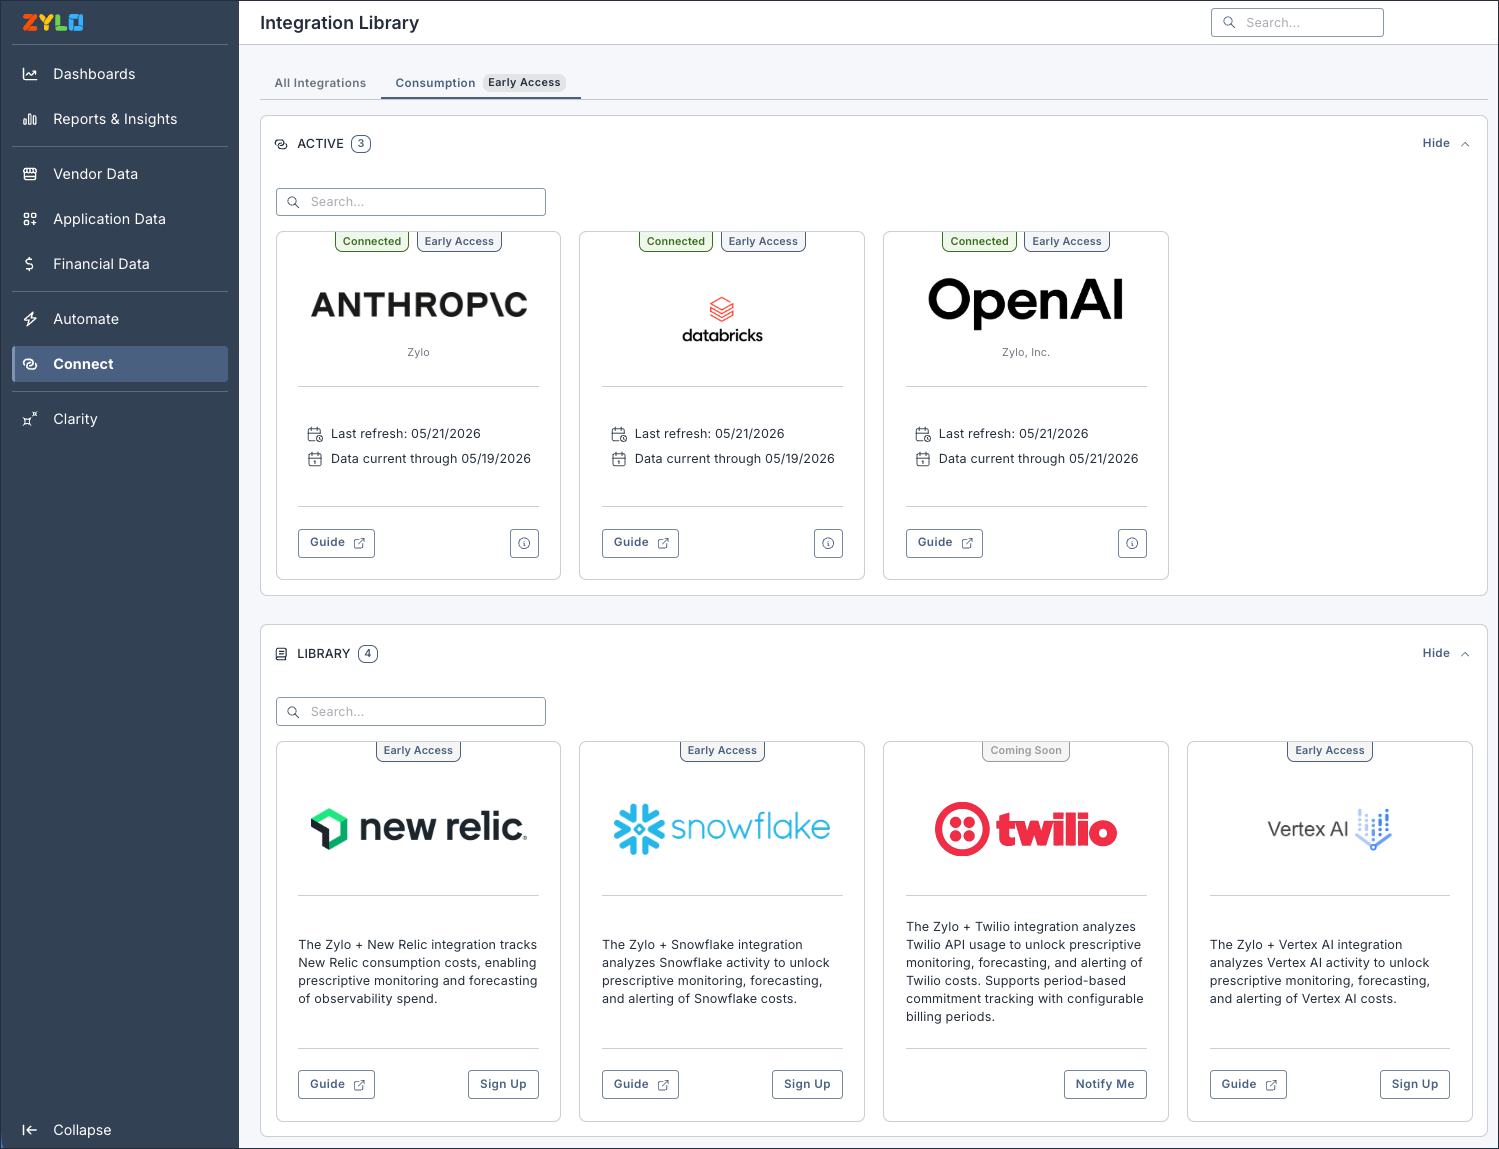Click the top search magnifier icon
Screen dimensions: 1499x1149
click(1229, 23)
